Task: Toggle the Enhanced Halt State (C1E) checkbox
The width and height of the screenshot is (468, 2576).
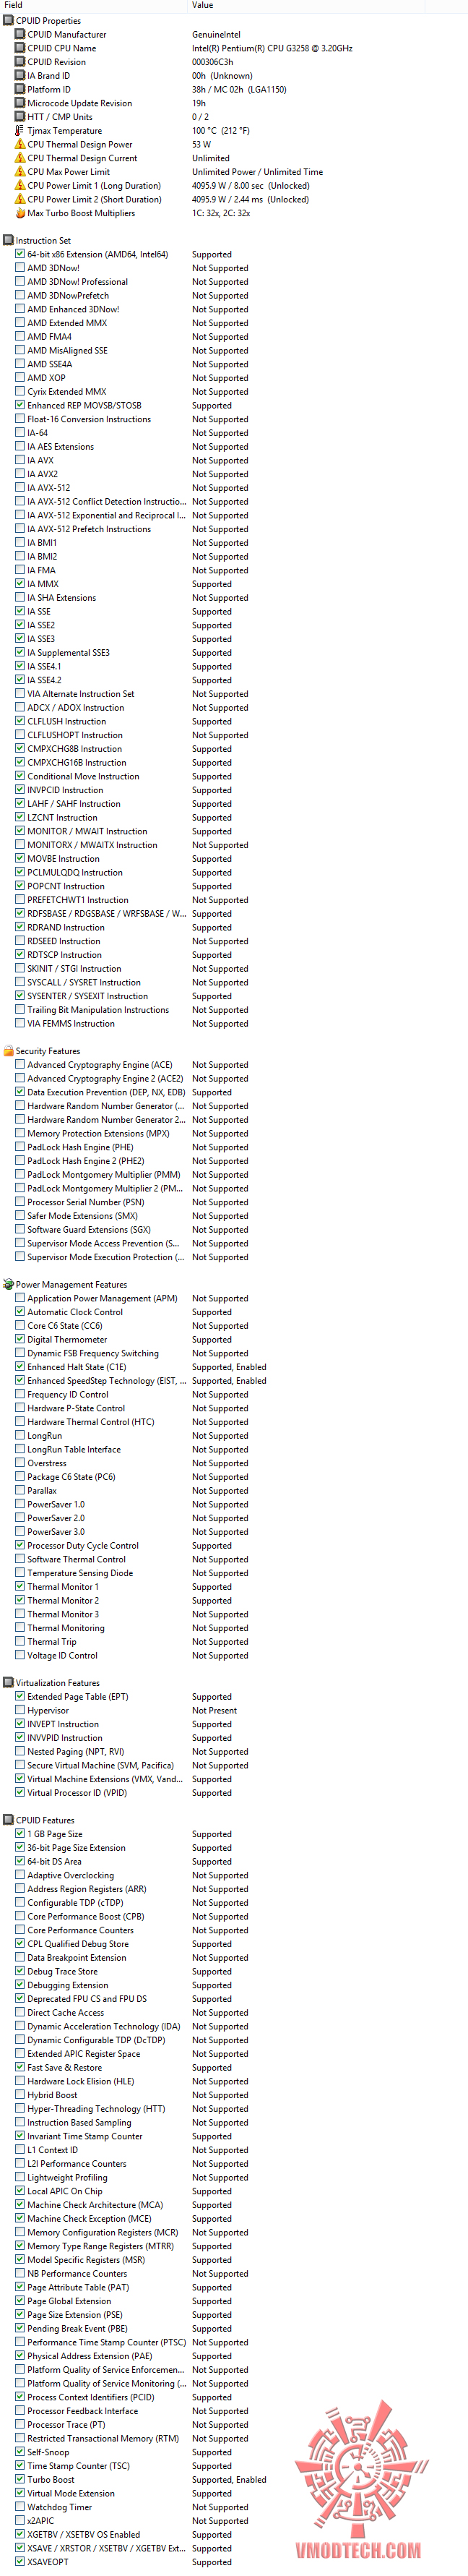Action: click(x=20, y=1367)
